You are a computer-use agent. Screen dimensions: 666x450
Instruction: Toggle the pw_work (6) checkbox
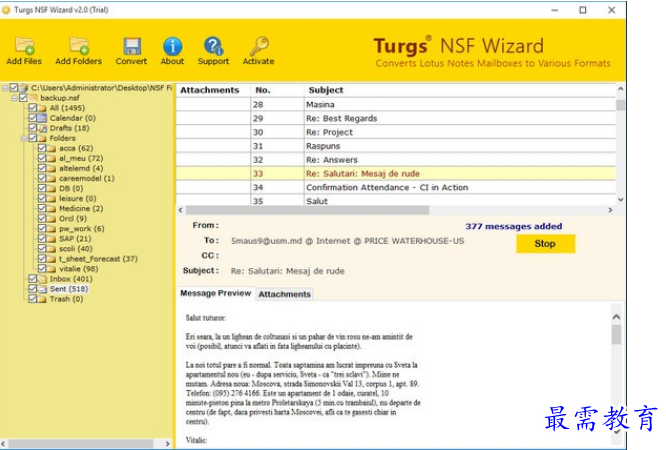click(x=42, y=228)
